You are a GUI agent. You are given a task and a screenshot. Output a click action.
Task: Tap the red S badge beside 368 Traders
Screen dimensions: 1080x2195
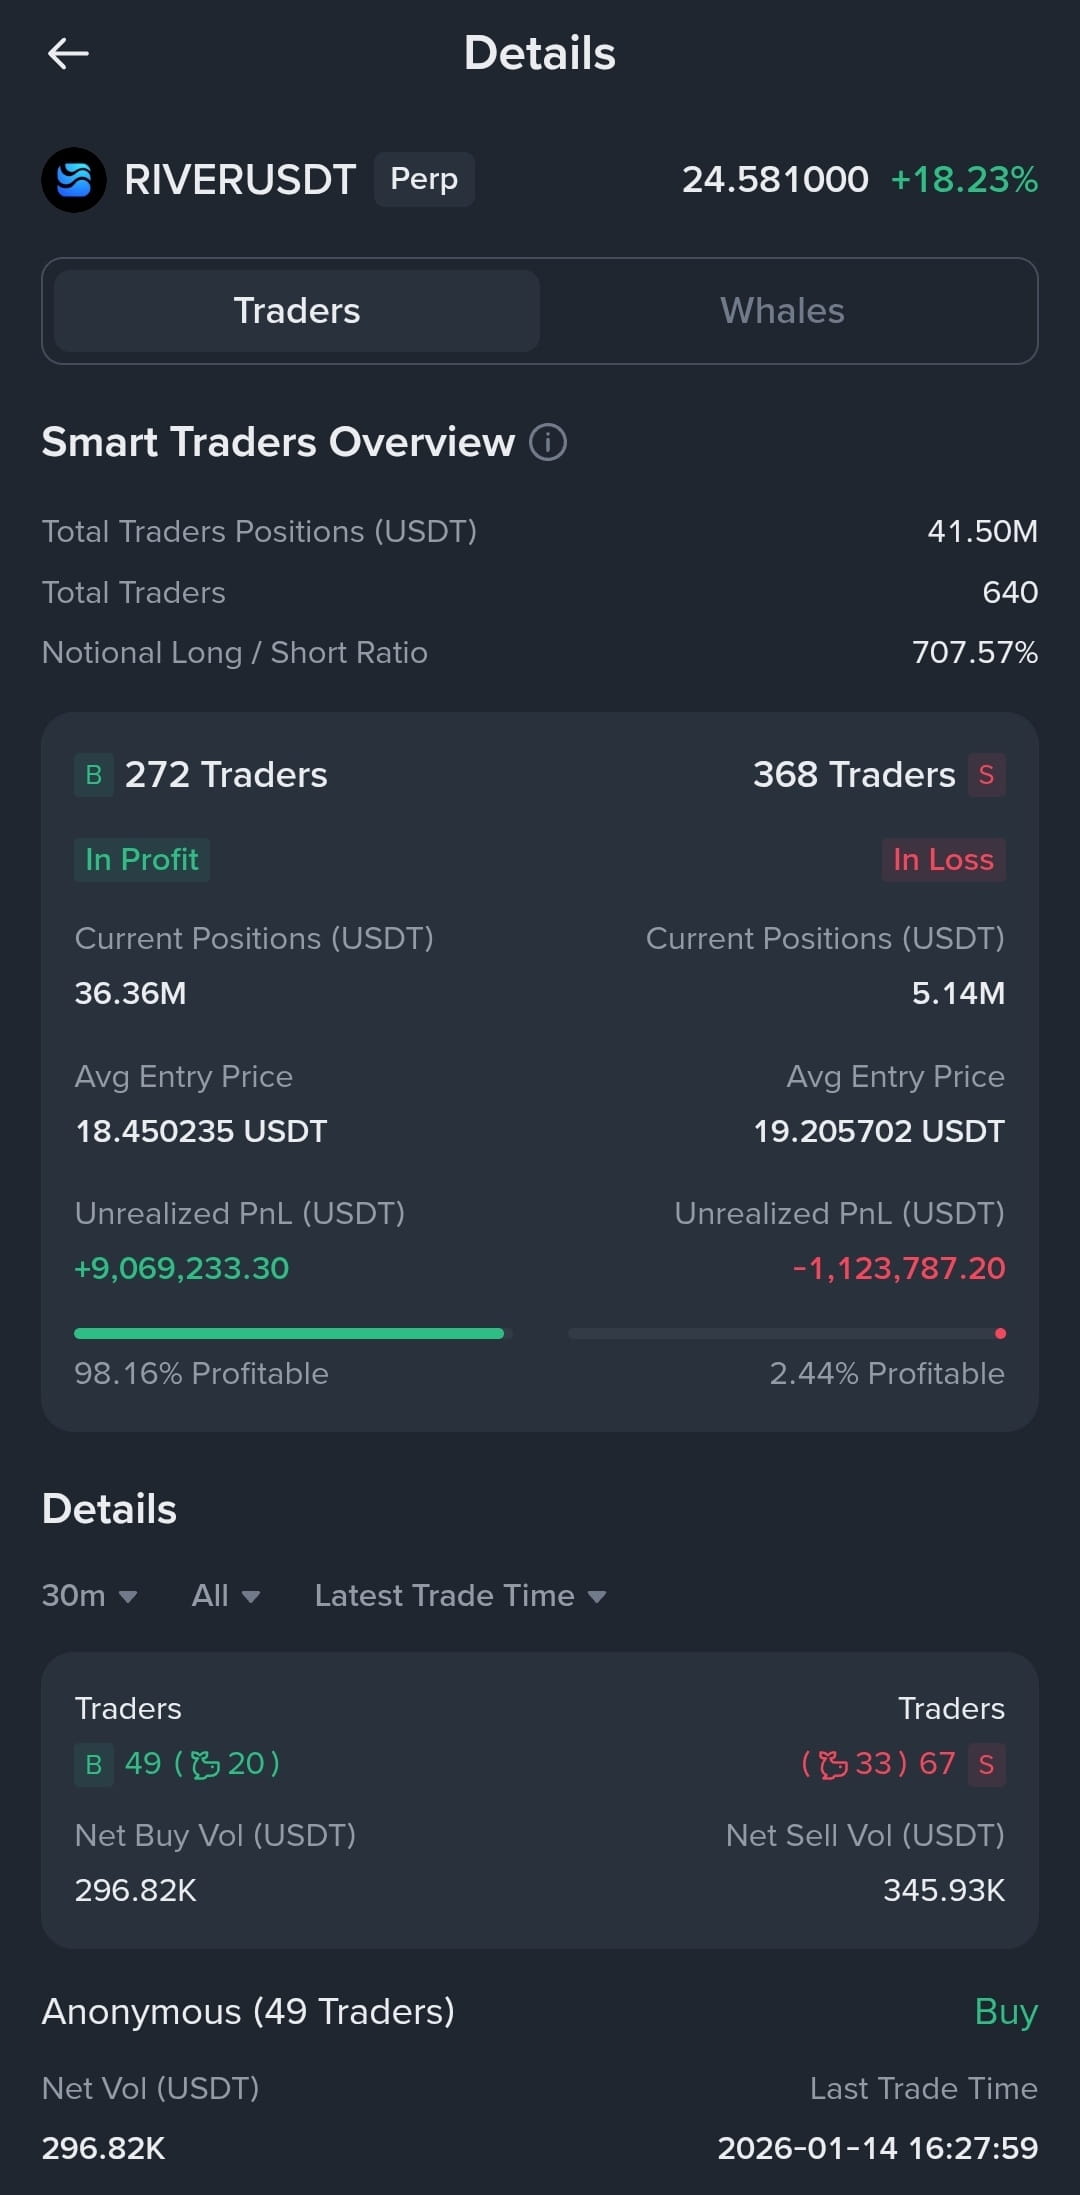tap(986, 775)
